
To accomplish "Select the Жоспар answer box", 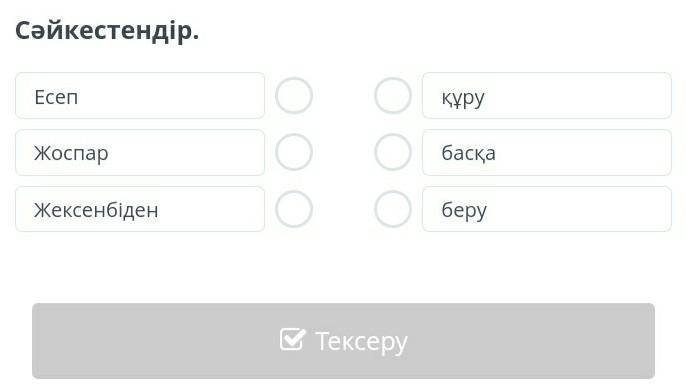I will [140, 152].
